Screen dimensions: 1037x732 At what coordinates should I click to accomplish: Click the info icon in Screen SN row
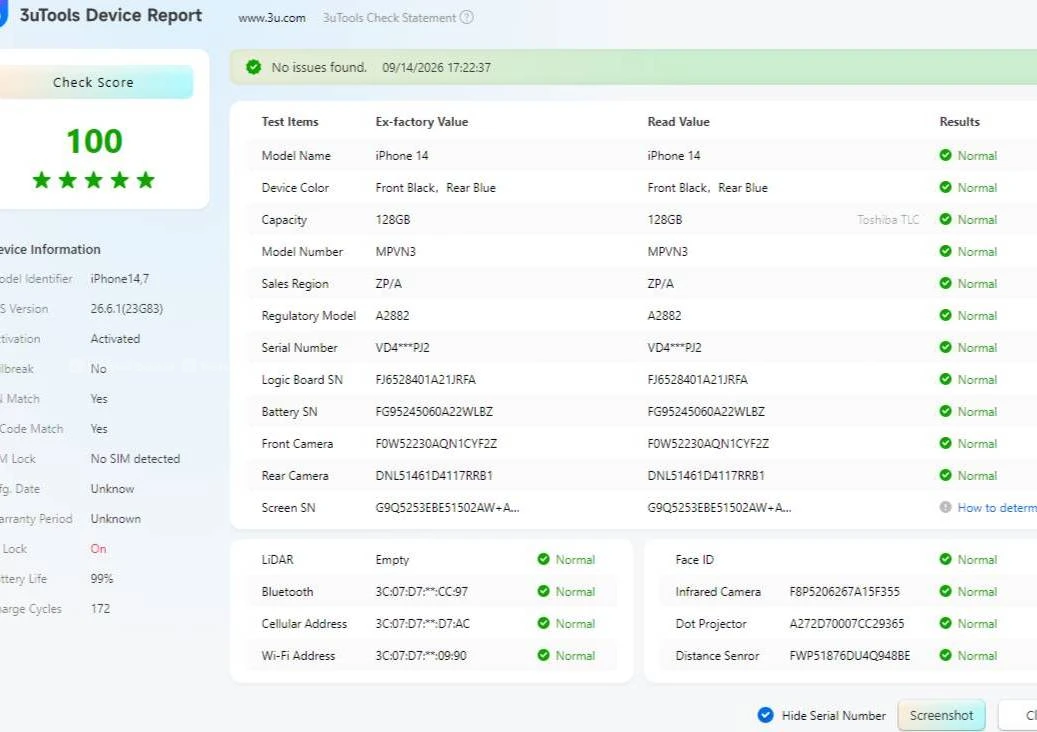tap(945, 507)
